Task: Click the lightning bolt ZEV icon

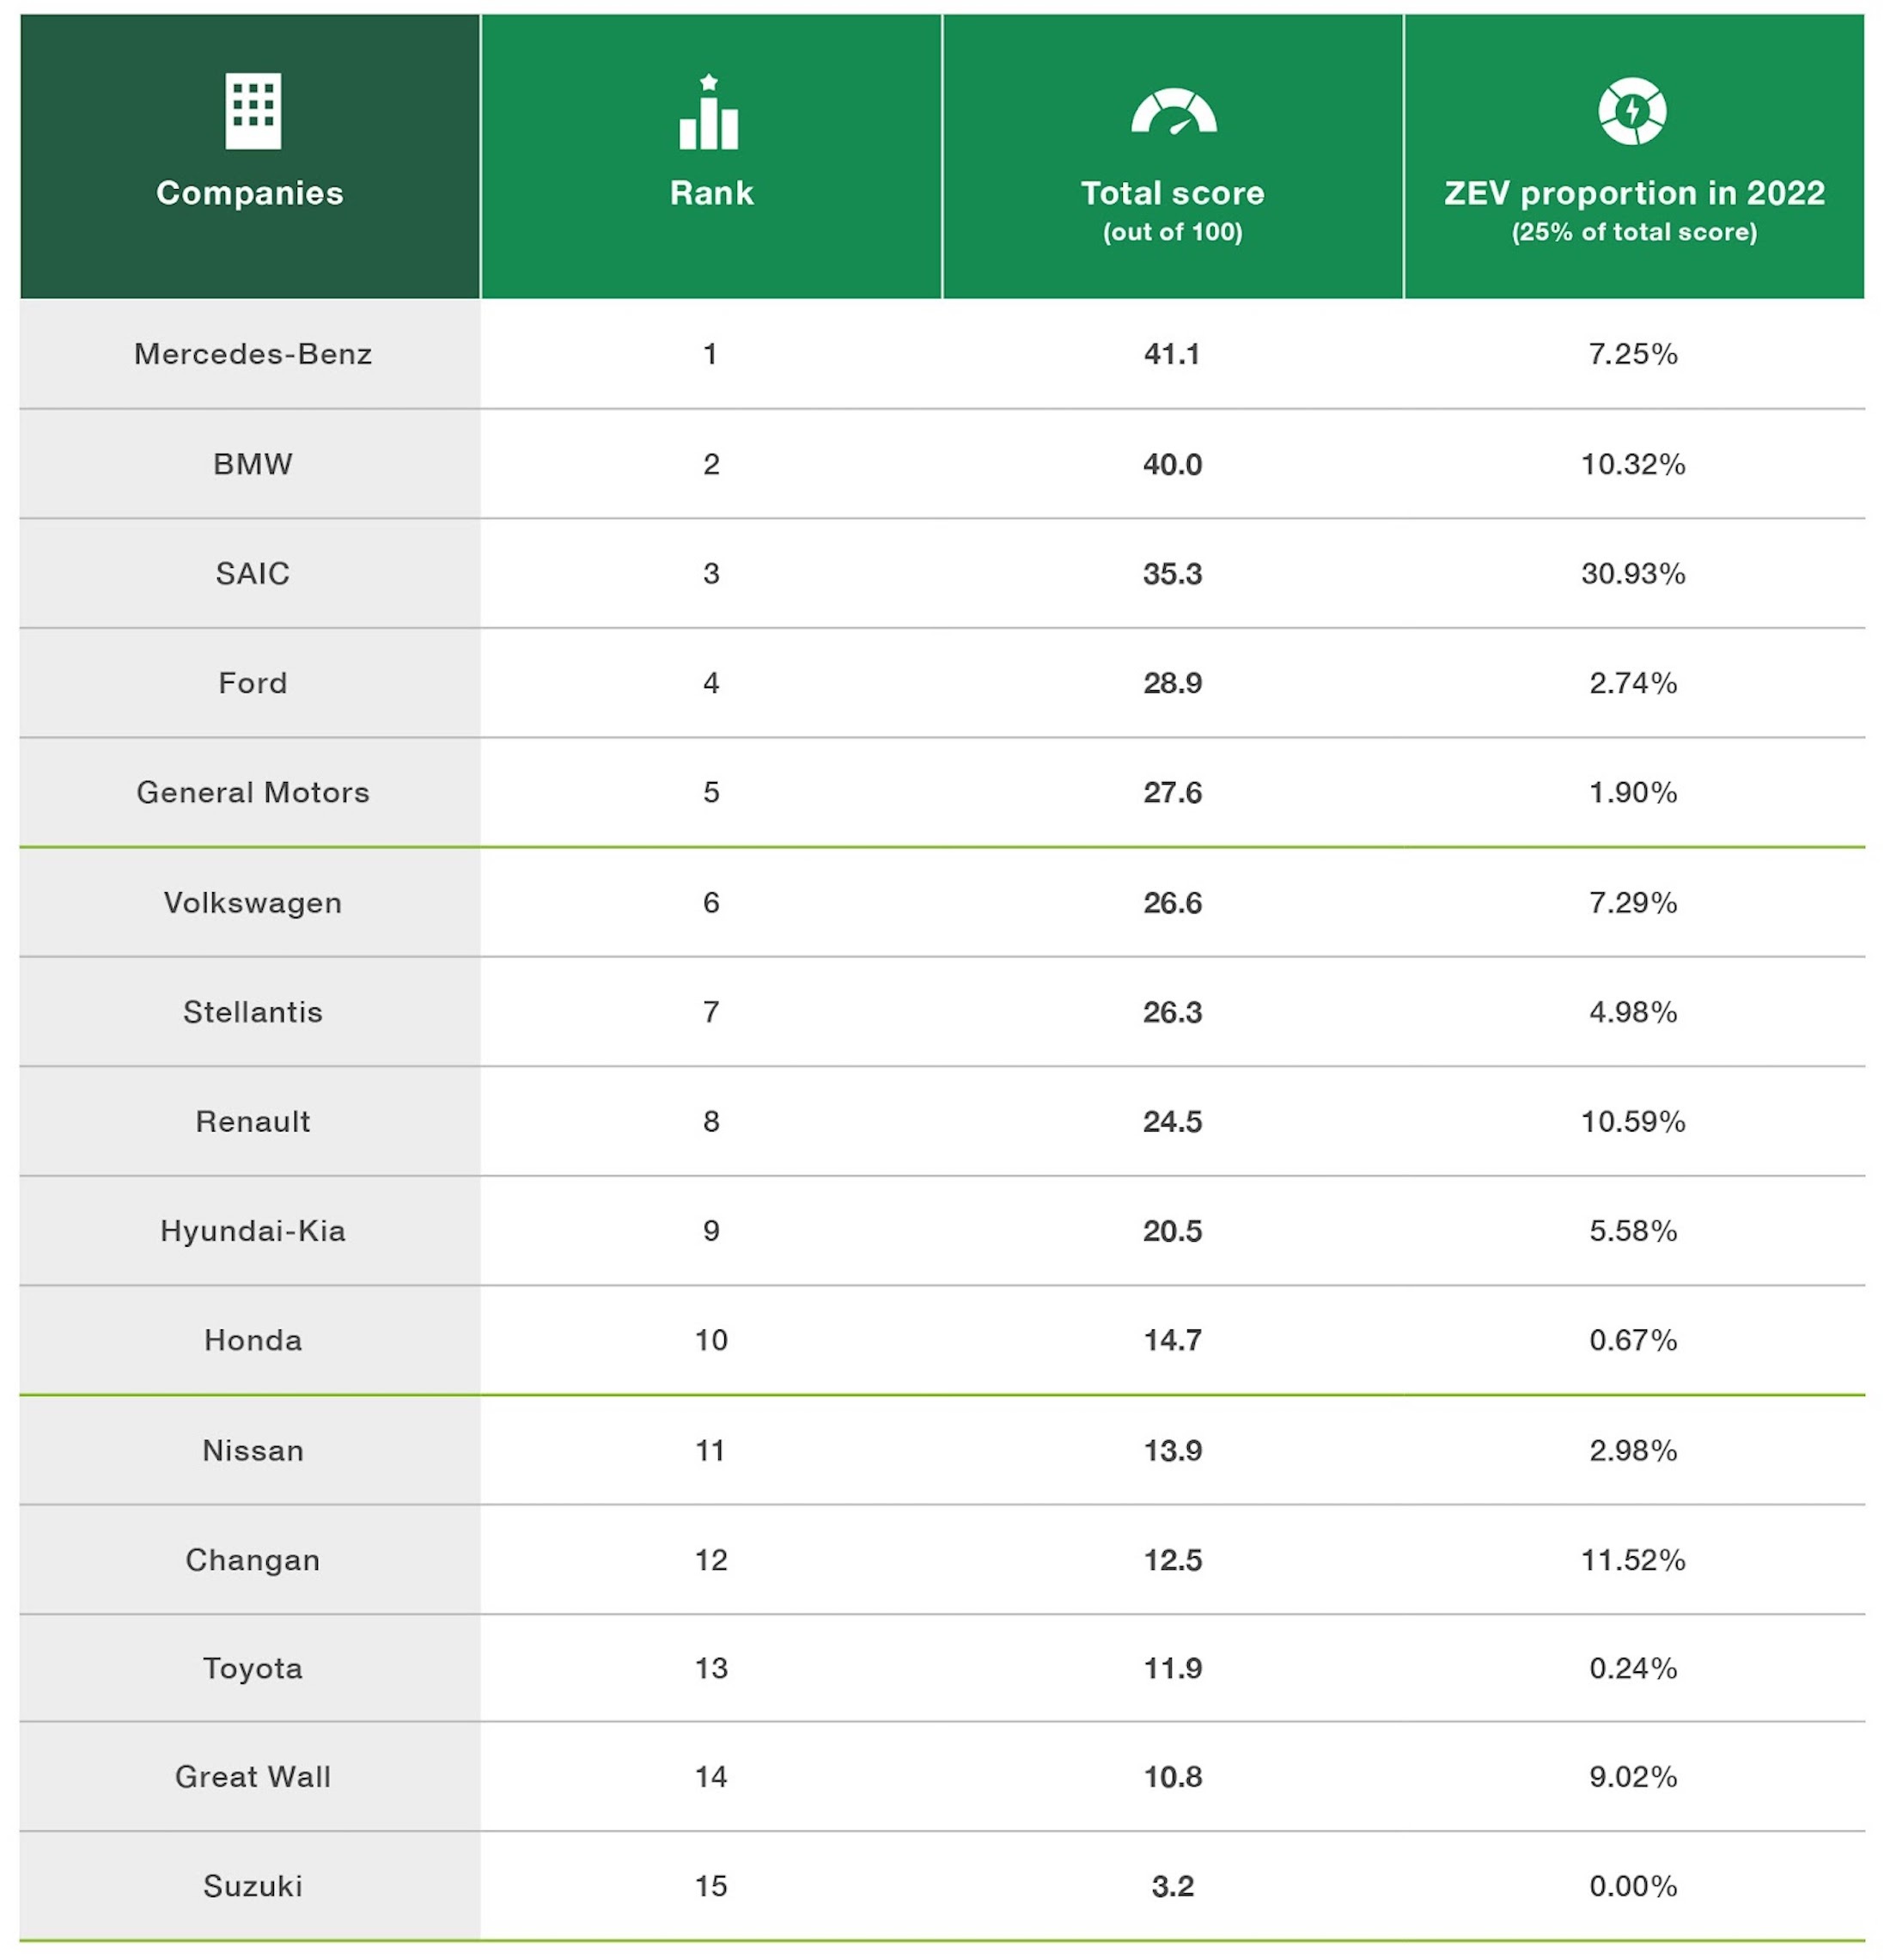Action: [x=1632, y=111]
